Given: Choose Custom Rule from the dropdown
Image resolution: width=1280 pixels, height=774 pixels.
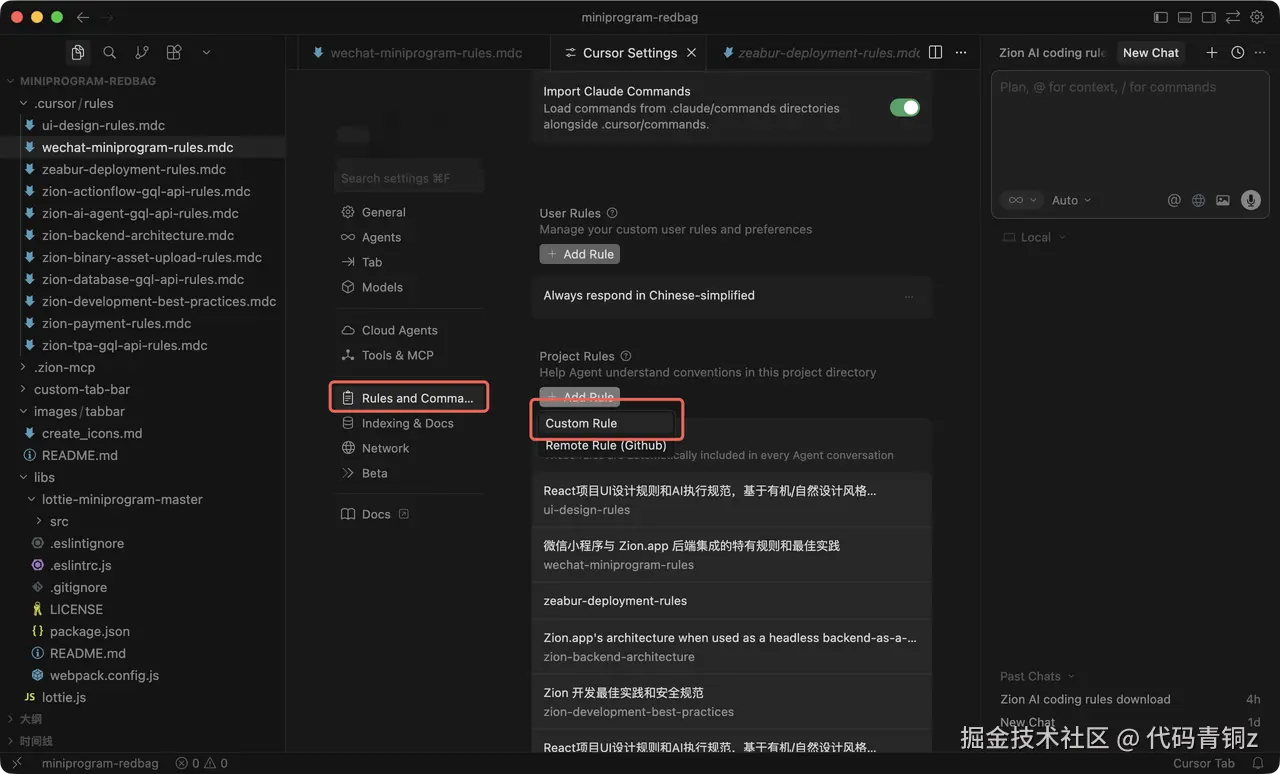Looking at the screenshot, I should pos(607,423).
